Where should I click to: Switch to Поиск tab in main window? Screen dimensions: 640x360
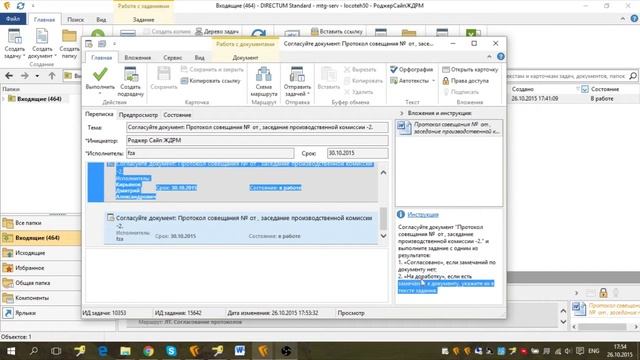[x=76, y=20]
